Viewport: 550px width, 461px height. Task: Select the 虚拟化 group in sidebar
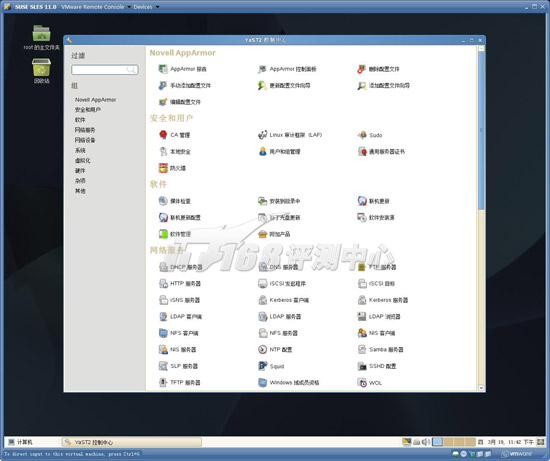point(82,161)
